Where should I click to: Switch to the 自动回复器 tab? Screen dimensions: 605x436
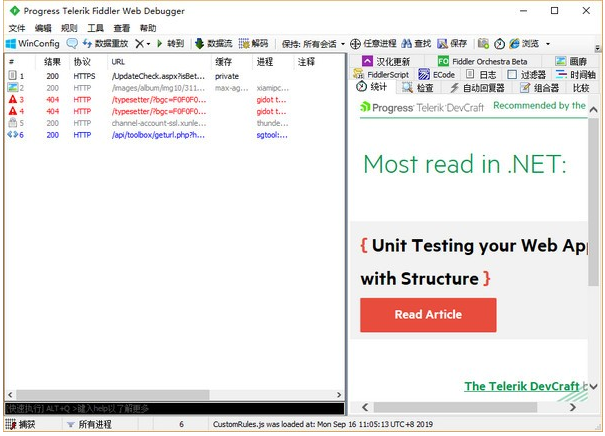click(x=477, y=88)
